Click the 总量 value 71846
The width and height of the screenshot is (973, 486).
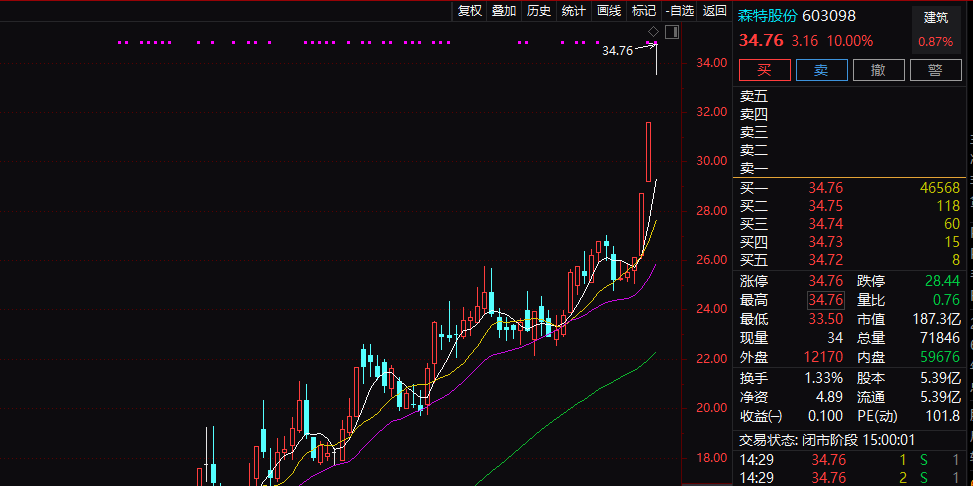point(939,338)
